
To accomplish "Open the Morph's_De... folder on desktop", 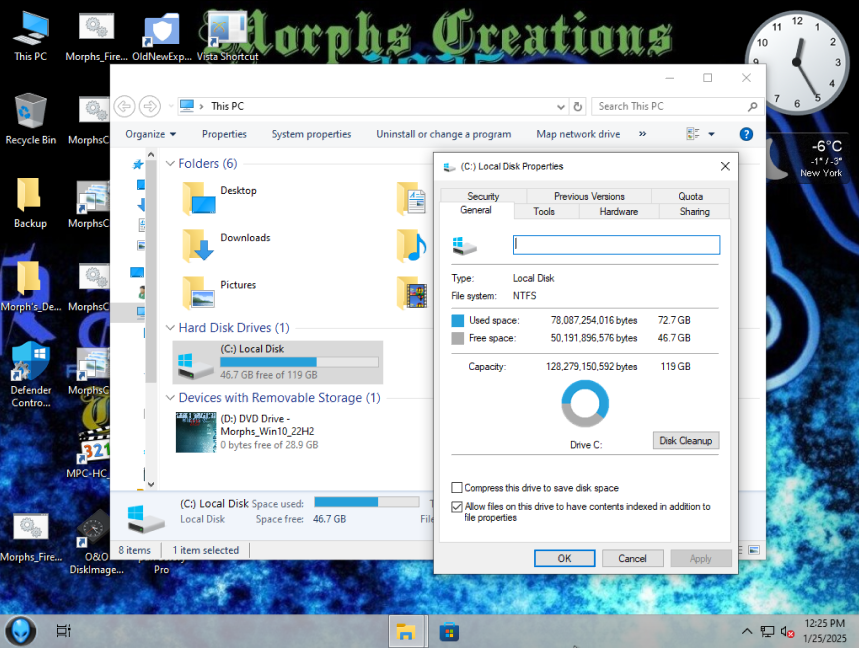I will [x=31, y=286].
